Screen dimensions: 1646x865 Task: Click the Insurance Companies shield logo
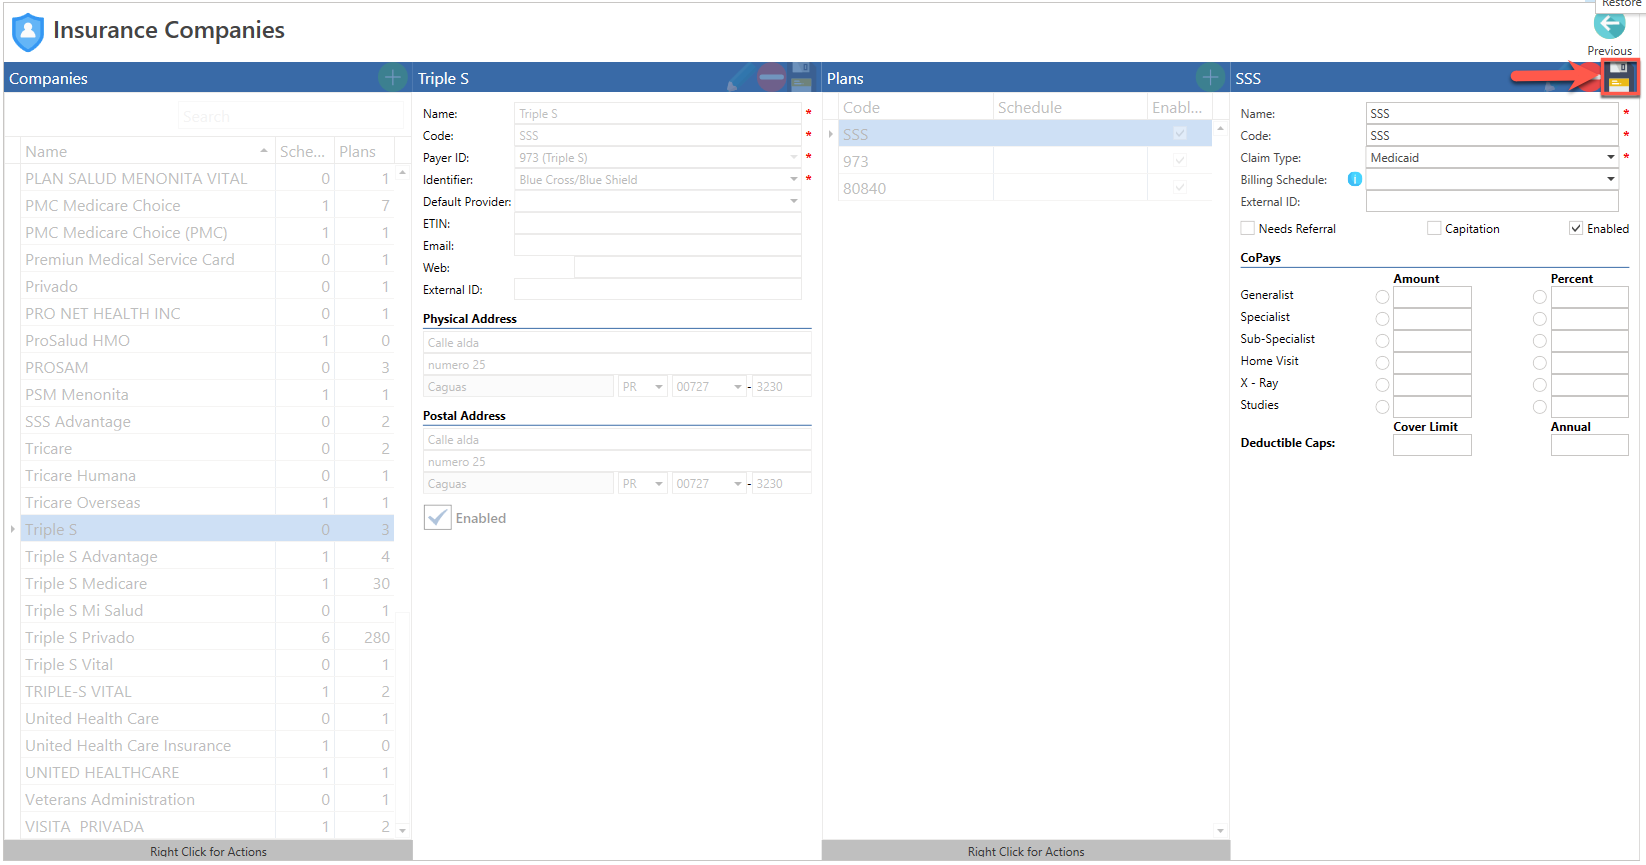click(x=27, y=31)
